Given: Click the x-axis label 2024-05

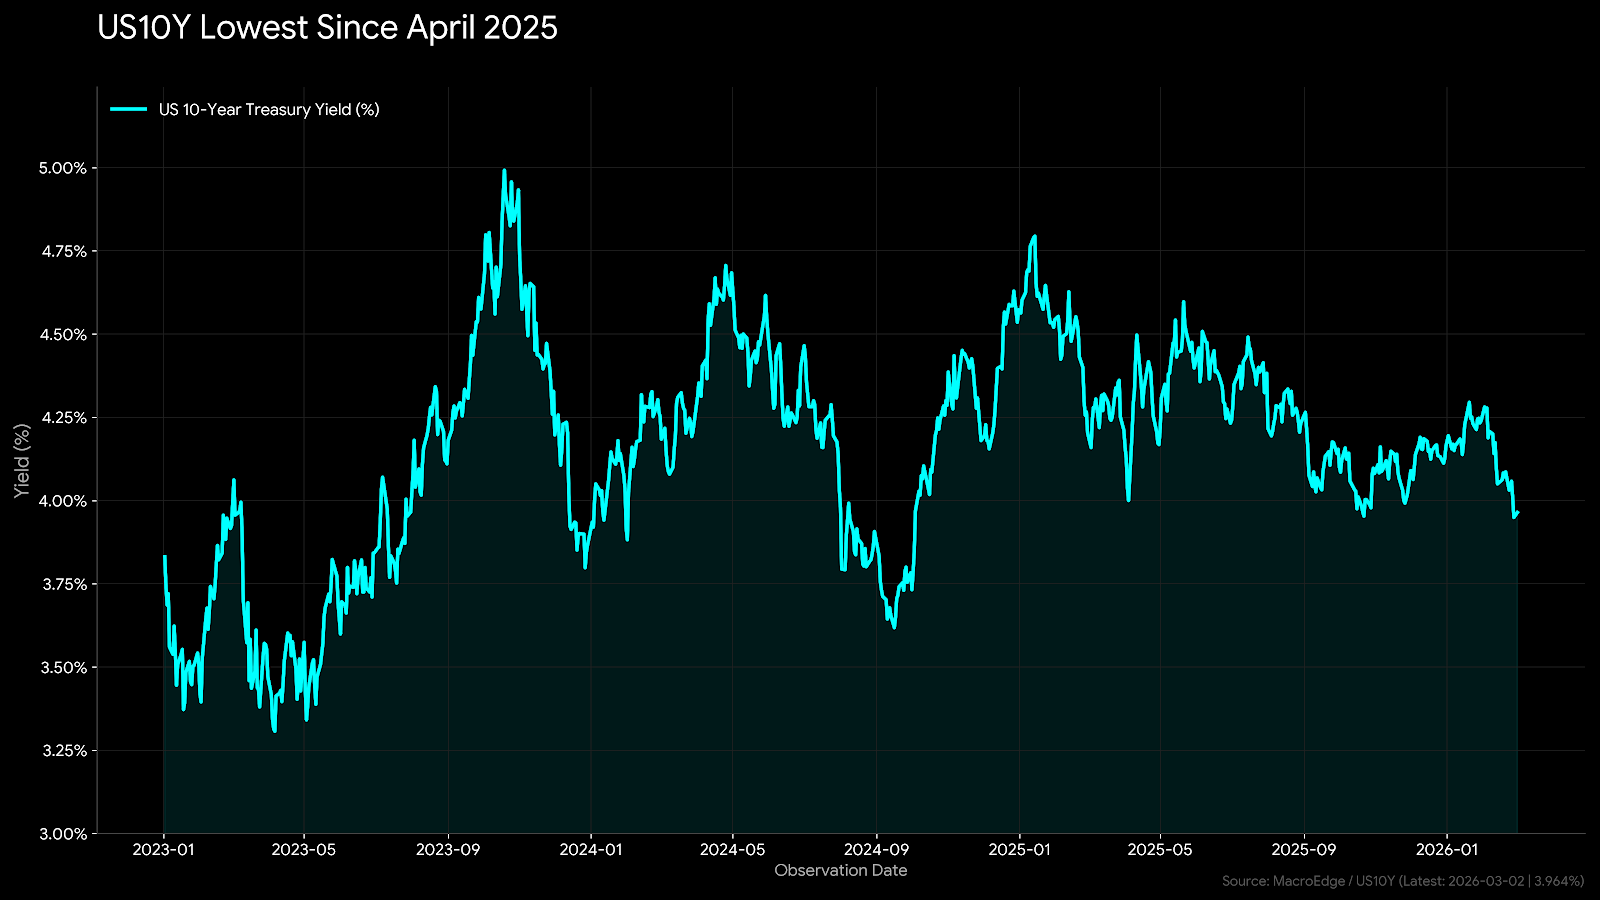Looking at the screenshot, I should tap(733, 850).
